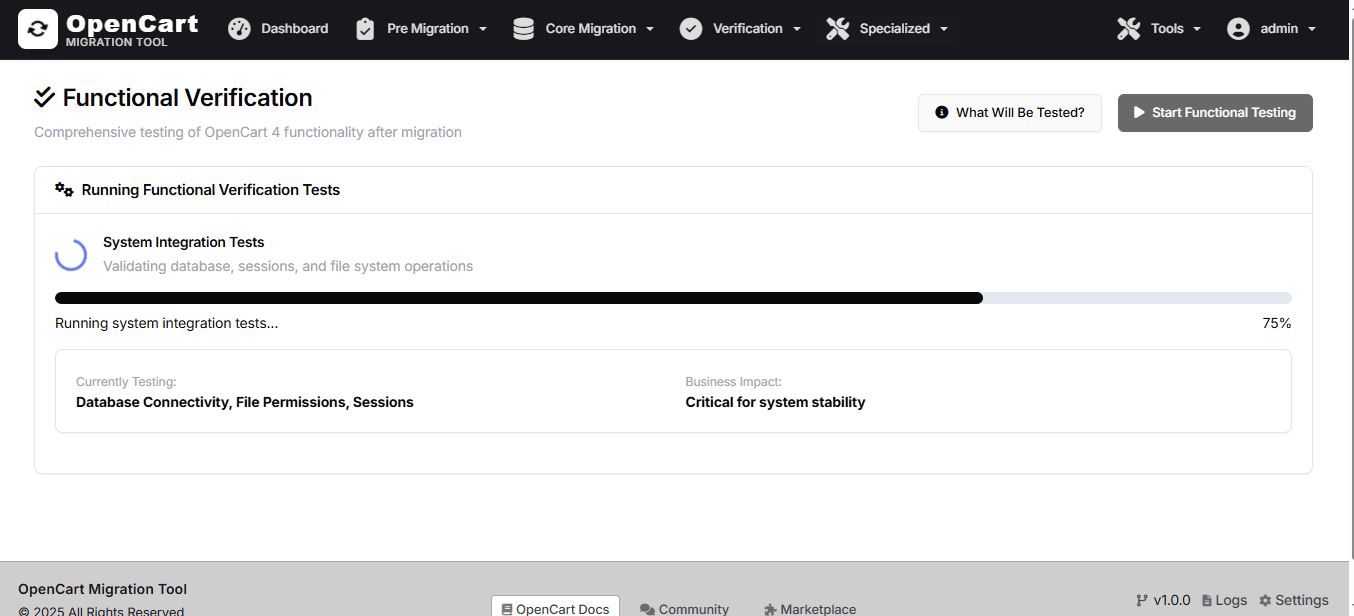Click the Settings gear icon in footer
Viewport: 1354px width, 616px height.
coord(1265,601)
